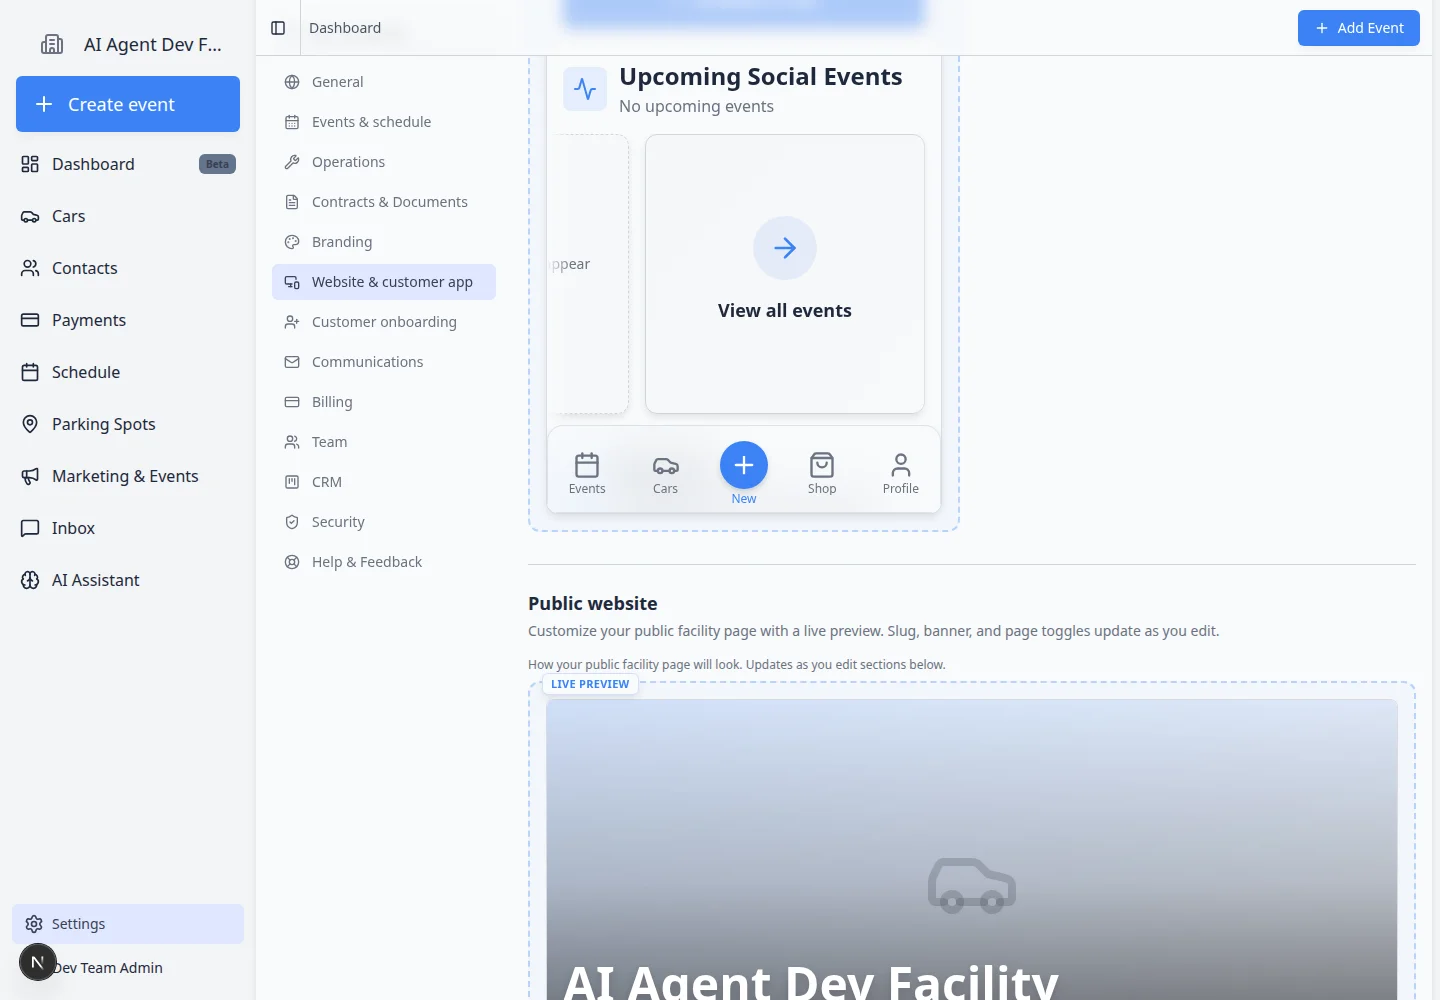Viewport: 1440px width, 1000px height.
Task: Select the Profile icon in preview nav
Action: (901, 465)
